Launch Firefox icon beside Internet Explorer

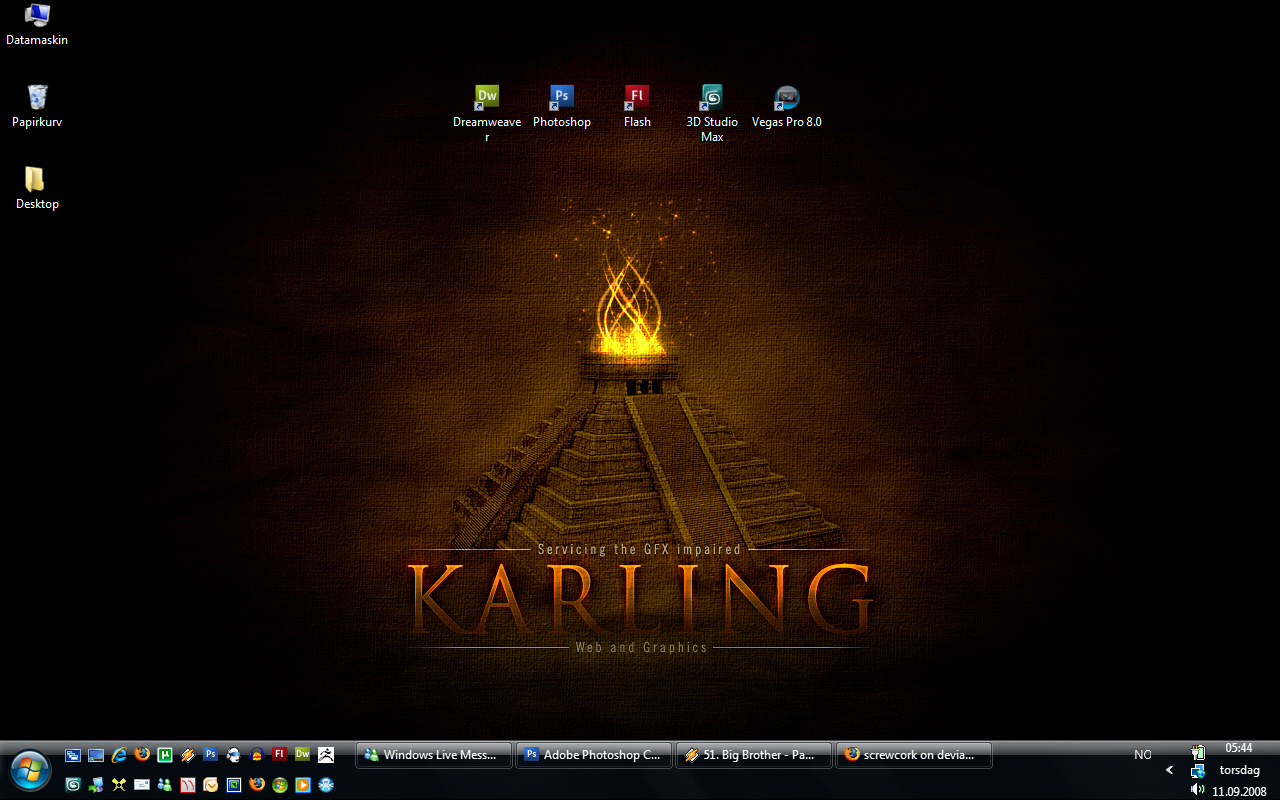tap(142, 755)
